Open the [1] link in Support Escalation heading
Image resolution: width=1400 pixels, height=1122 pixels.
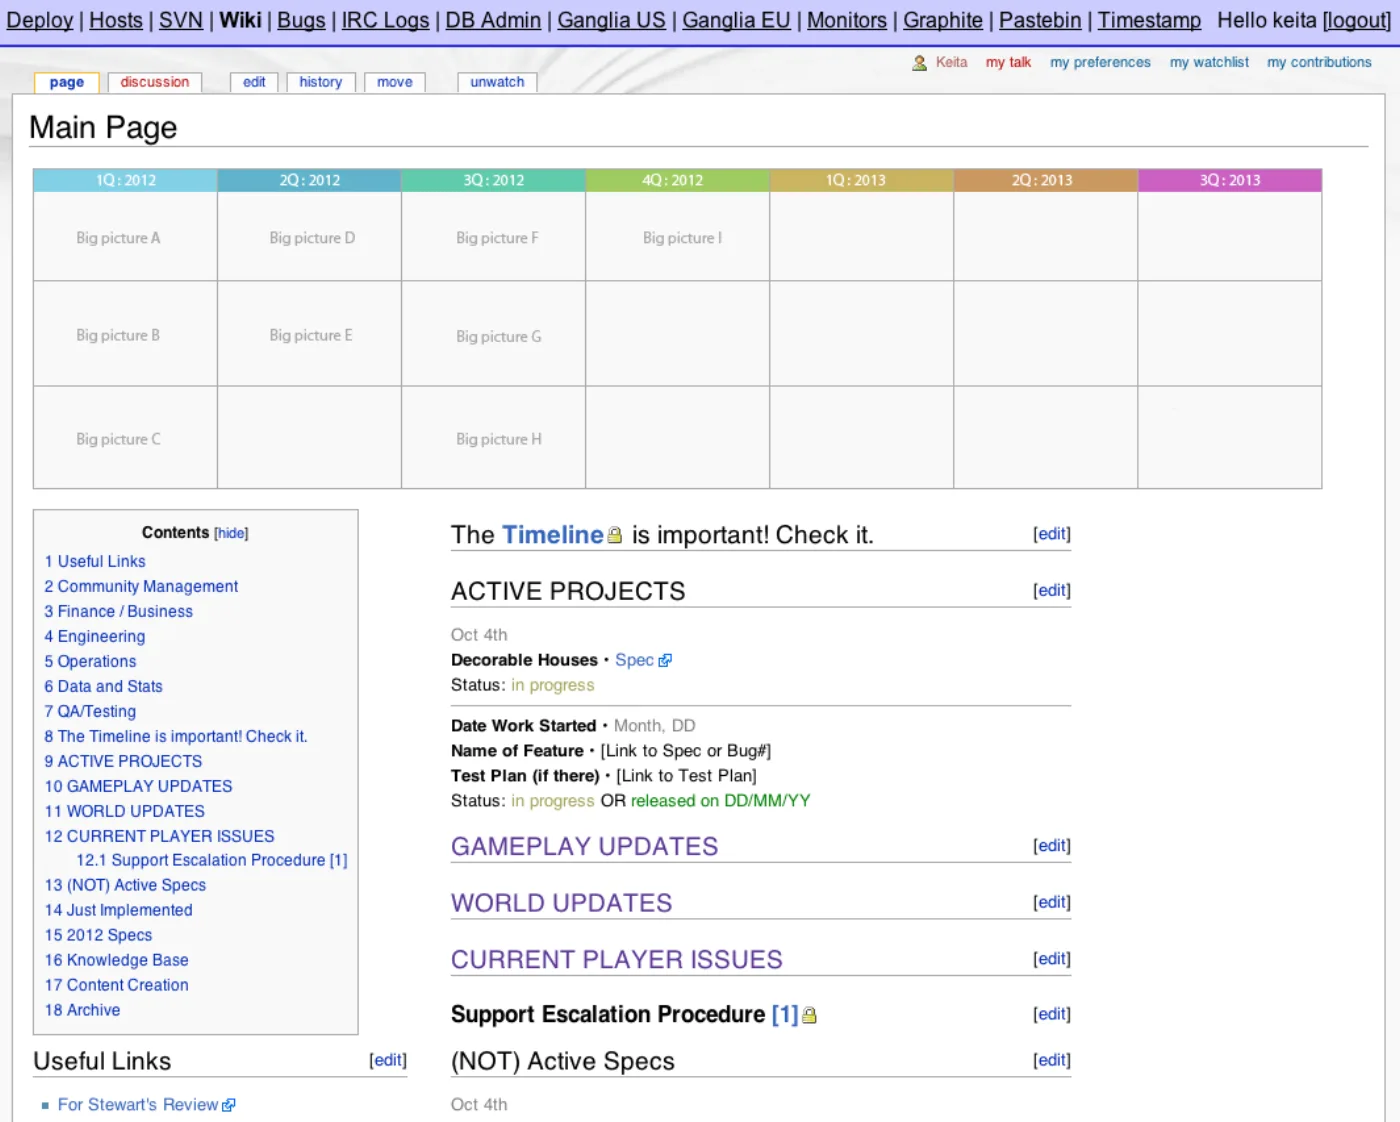pos(785,1015)
